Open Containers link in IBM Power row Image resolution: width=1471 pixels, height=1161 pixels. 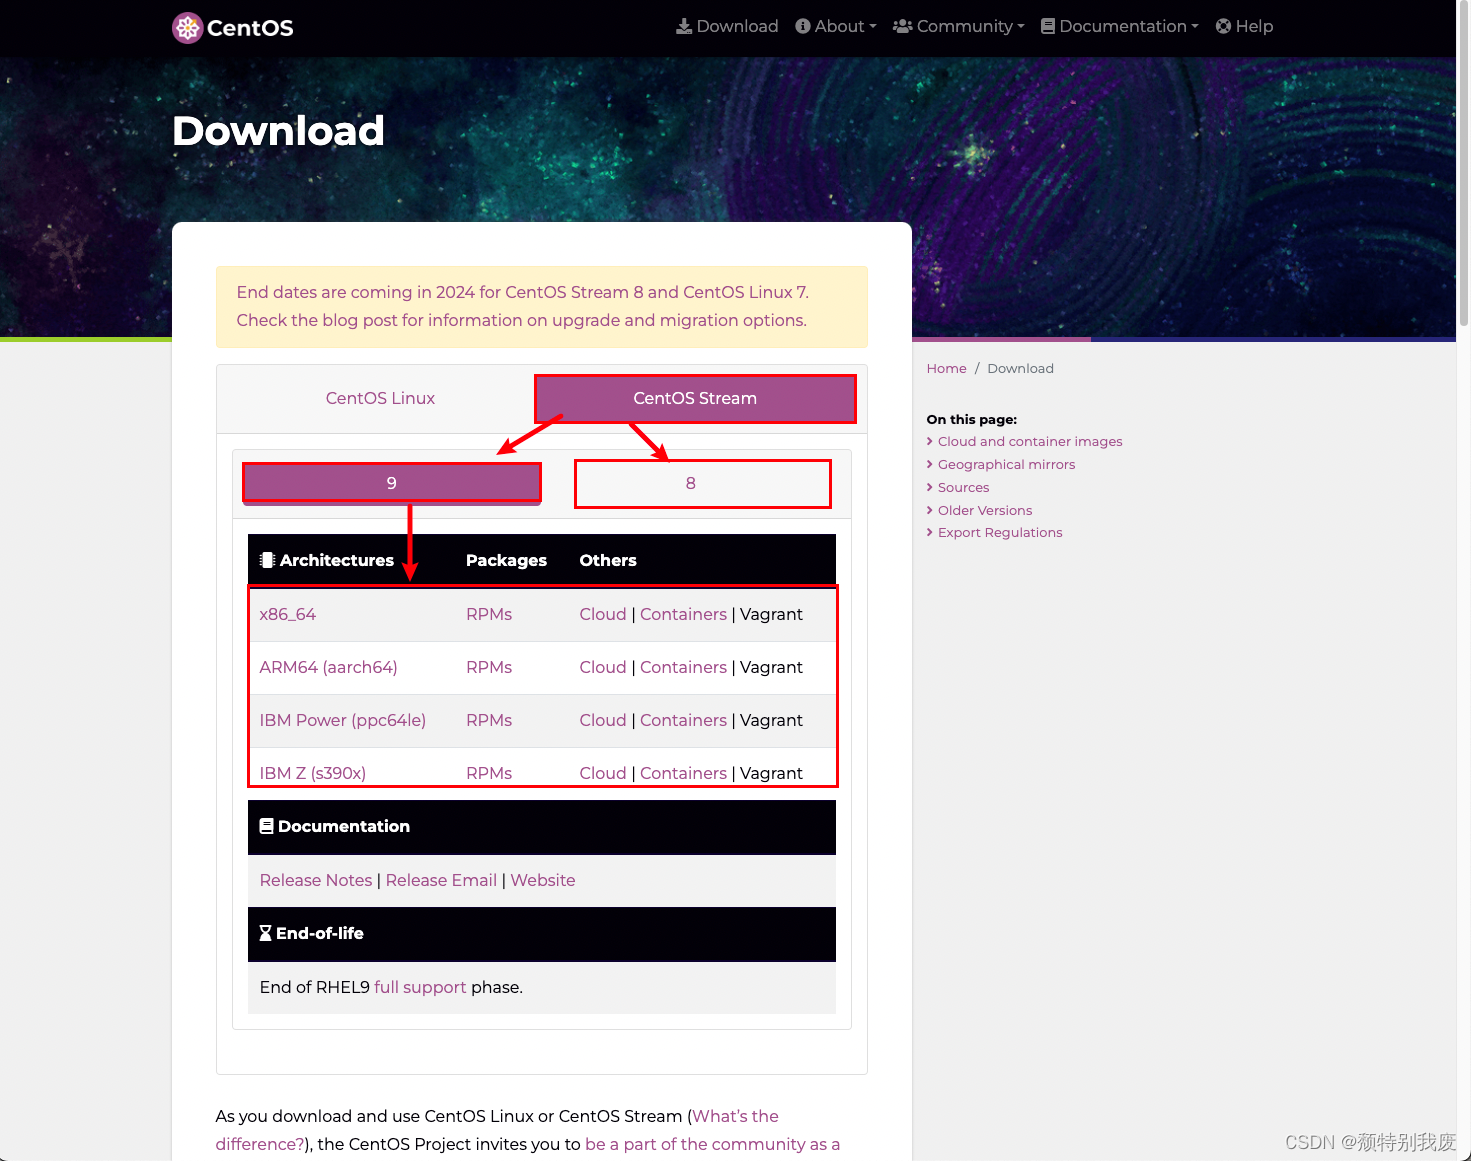pos(684,720)
